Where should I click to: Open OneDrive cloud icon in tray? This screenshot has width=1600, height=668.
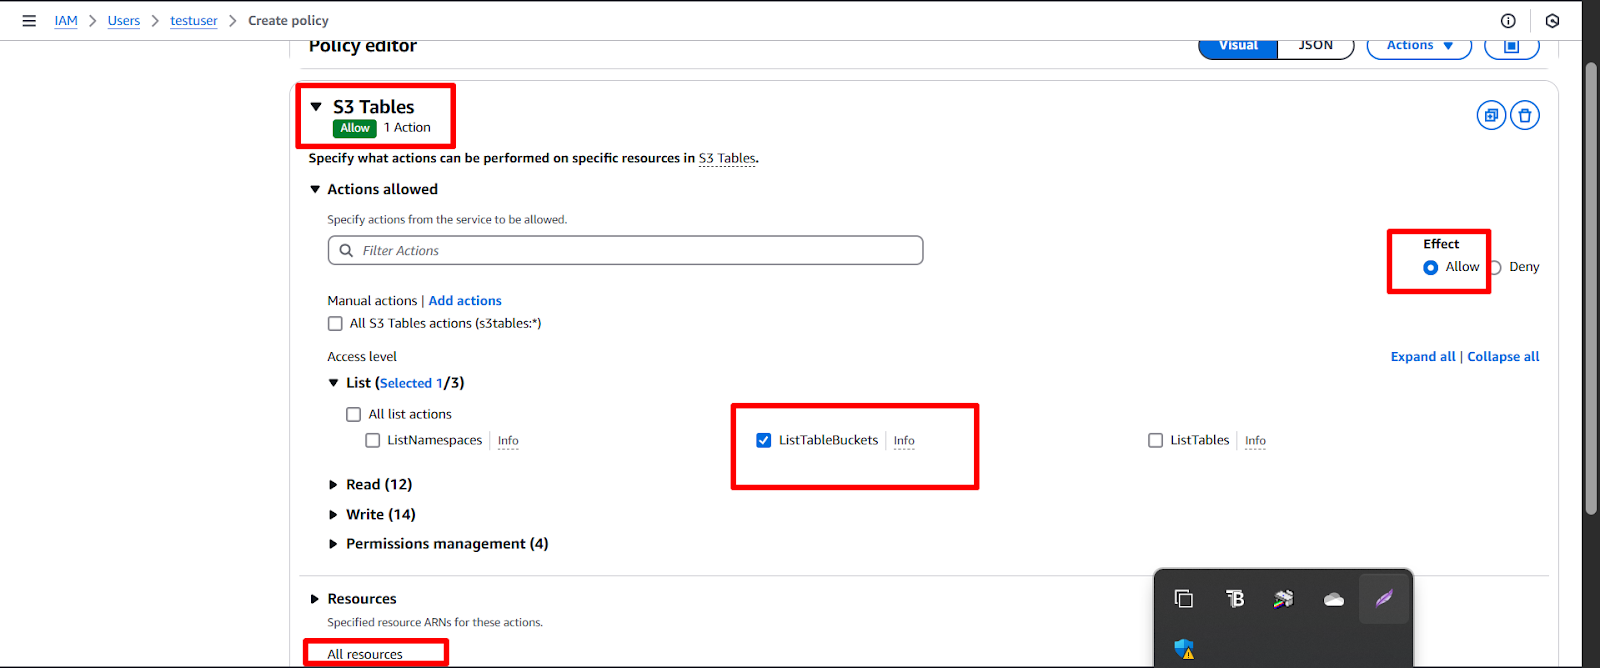click(1333, 599)
